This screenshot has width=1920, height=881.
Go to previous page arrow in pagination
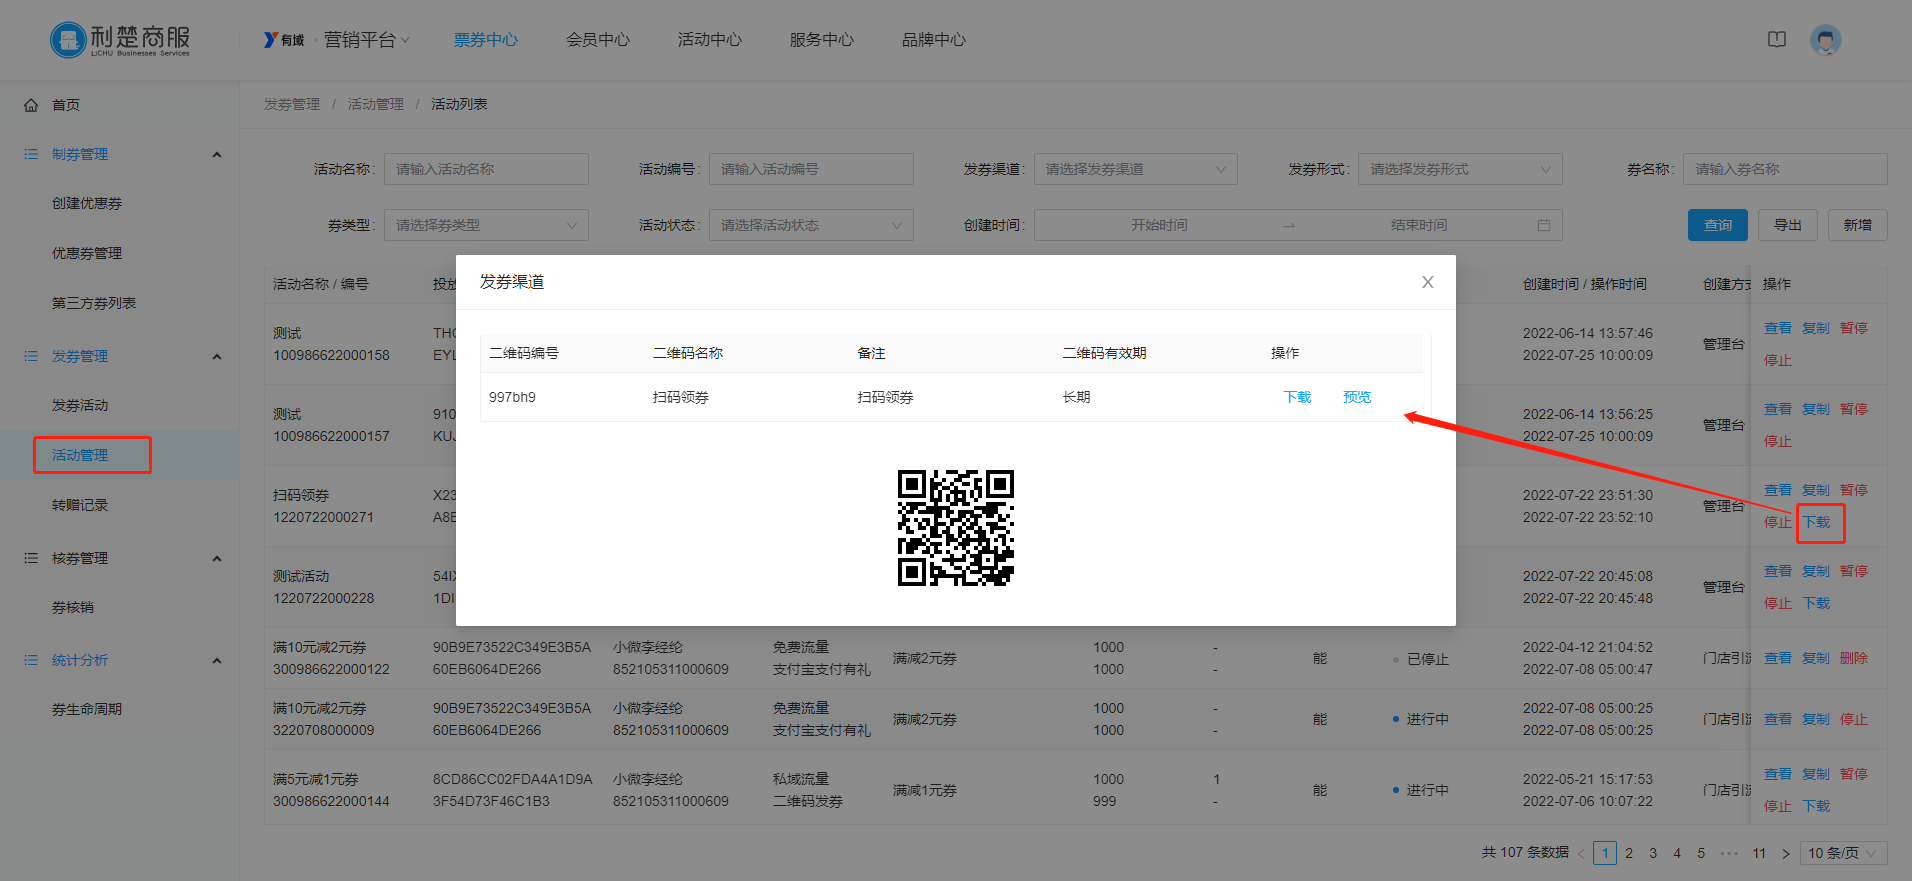[x=1581, y=853]
